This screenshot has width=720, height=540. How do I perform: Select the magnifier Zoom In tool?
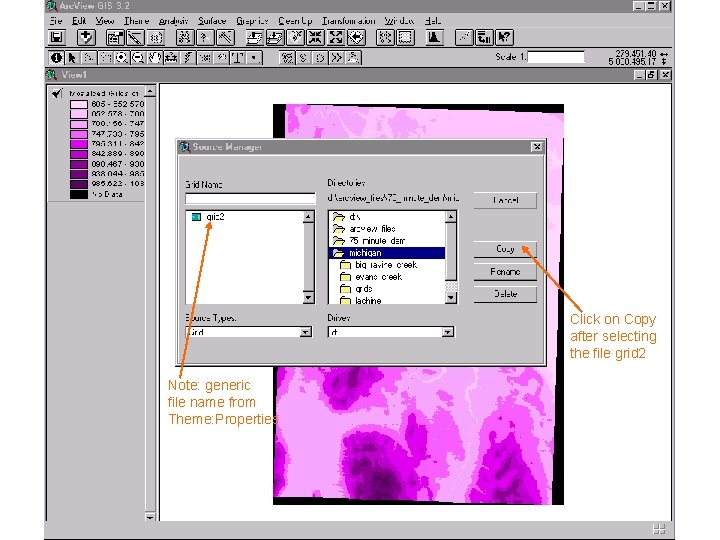point(122,58)
